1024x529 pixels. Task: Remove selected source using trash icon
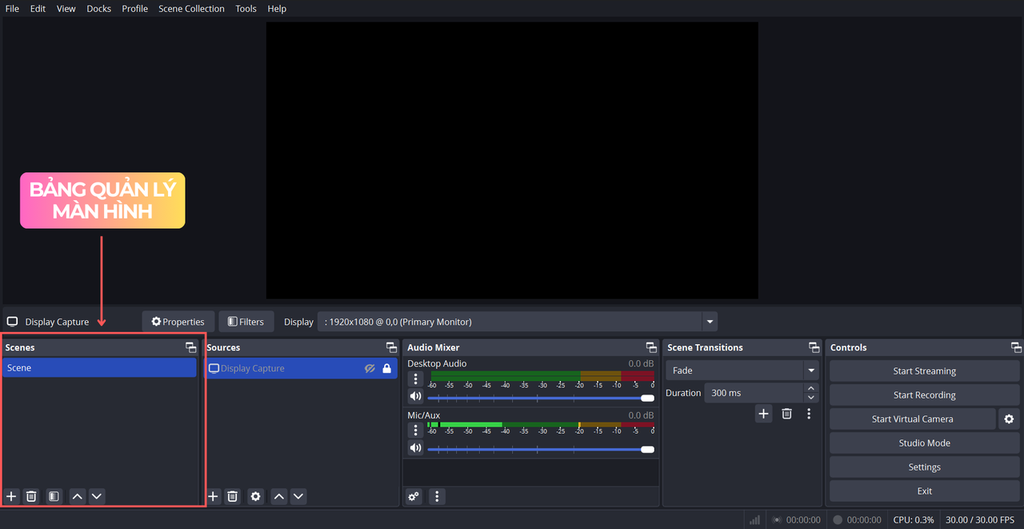232,496
